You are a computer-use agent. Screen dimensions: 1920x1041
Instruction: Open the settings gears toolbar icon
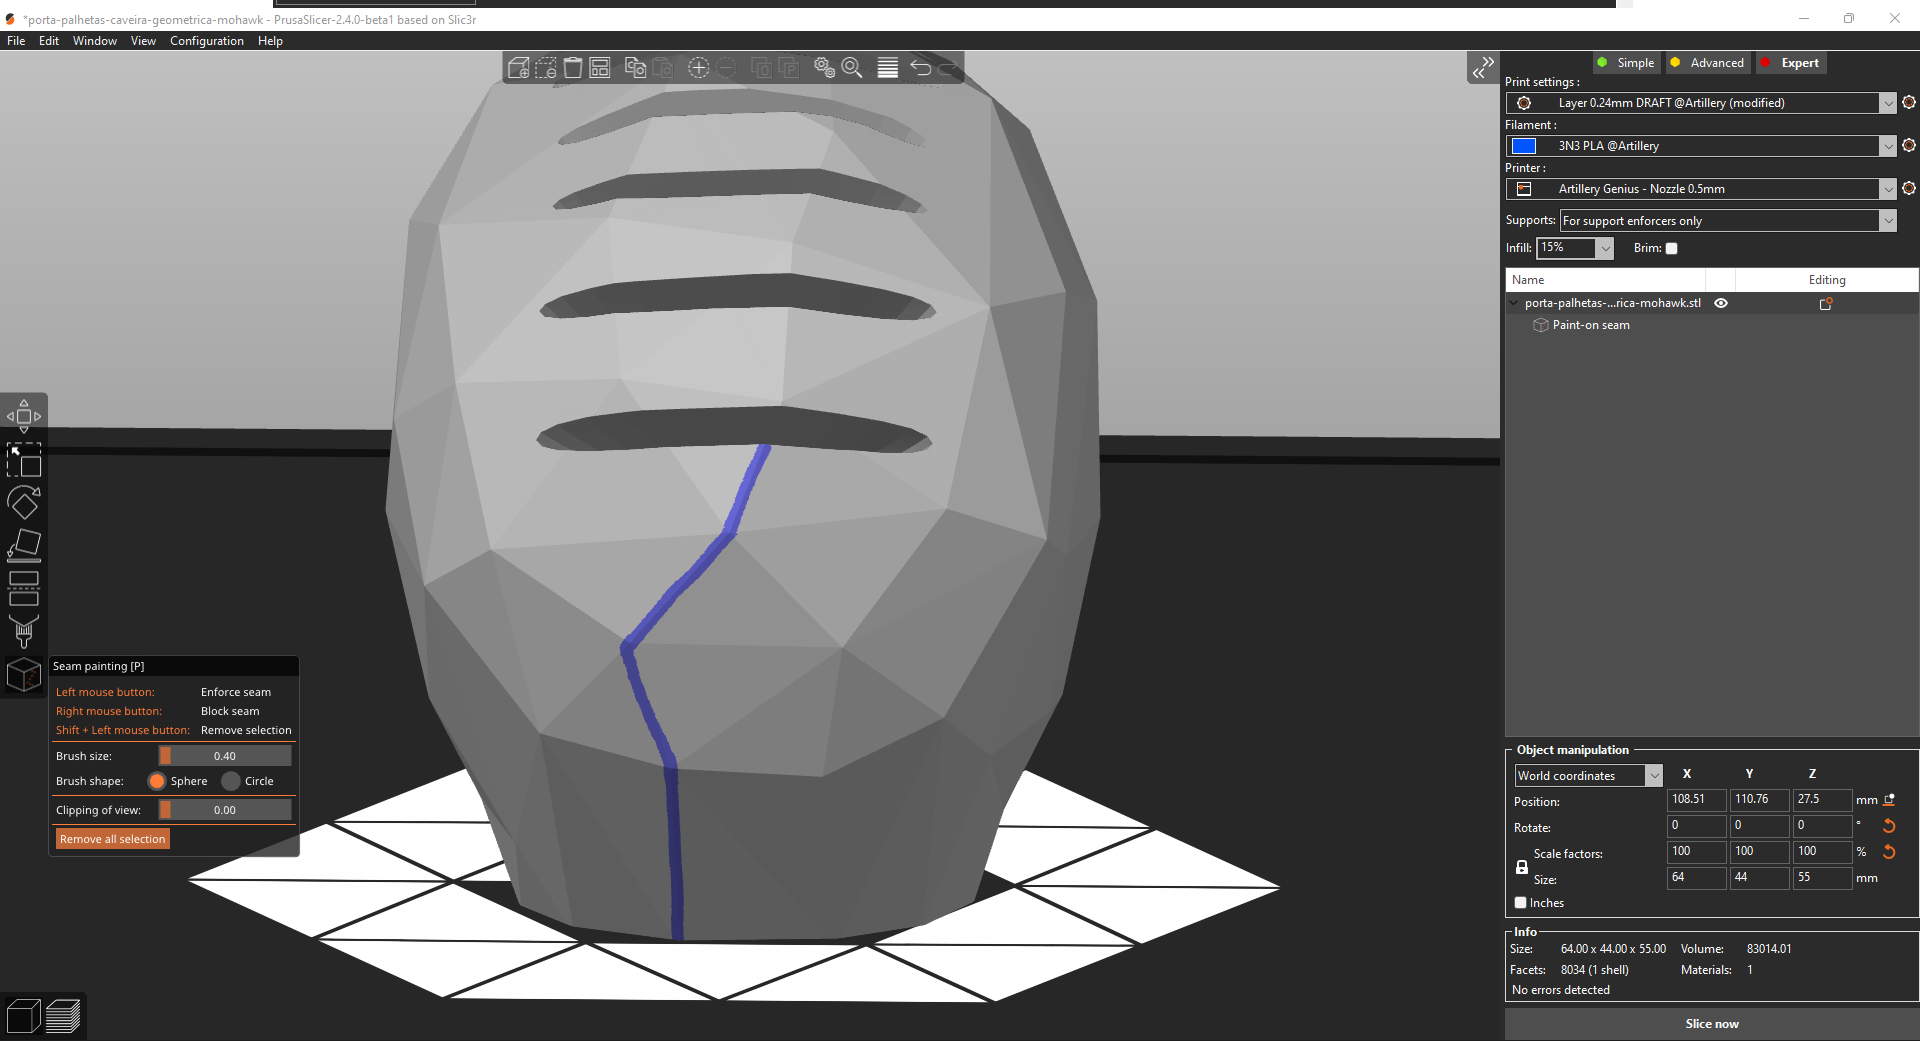pos(824,67)
